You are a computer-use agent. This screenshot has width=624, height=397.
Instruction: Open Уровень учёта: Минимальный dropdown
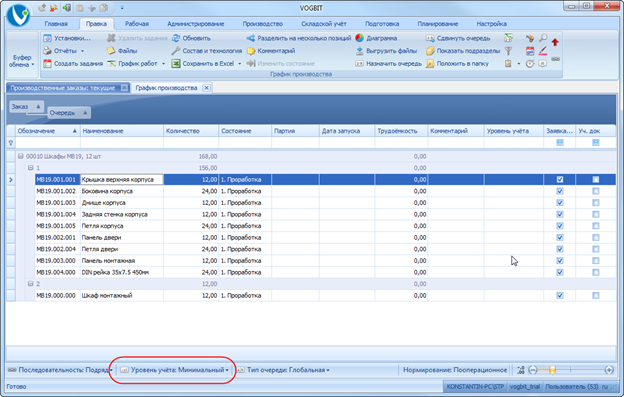[x=174, y=370]
